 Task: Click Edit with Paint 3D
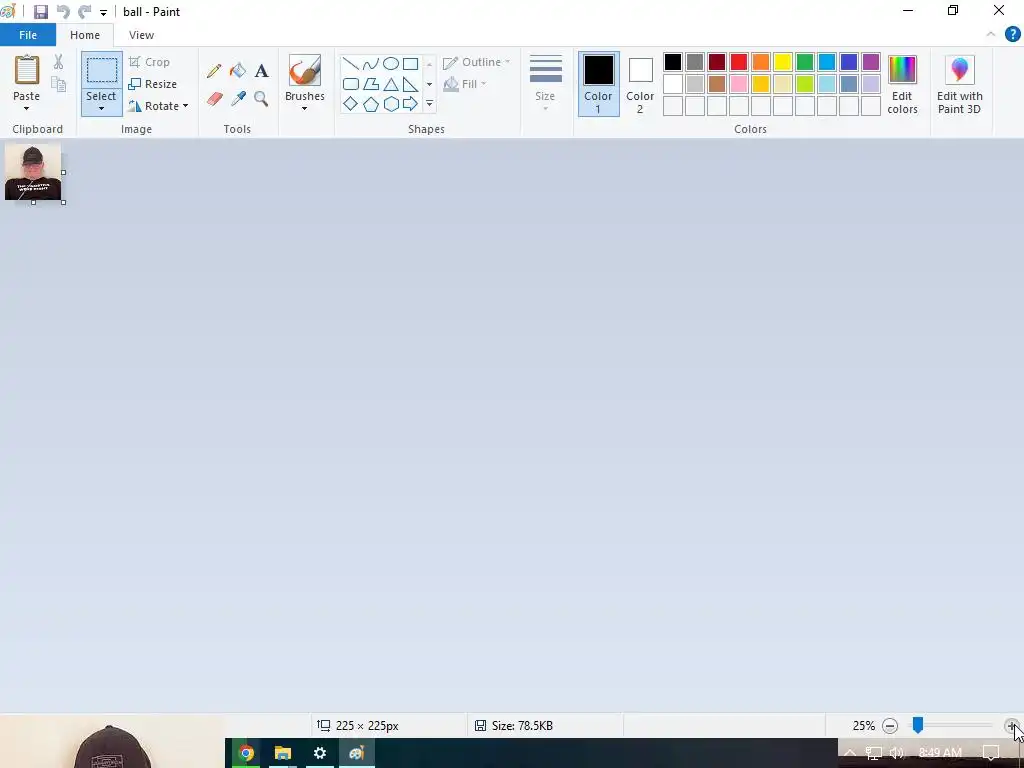pyautogui.click(x=959, y=84)
